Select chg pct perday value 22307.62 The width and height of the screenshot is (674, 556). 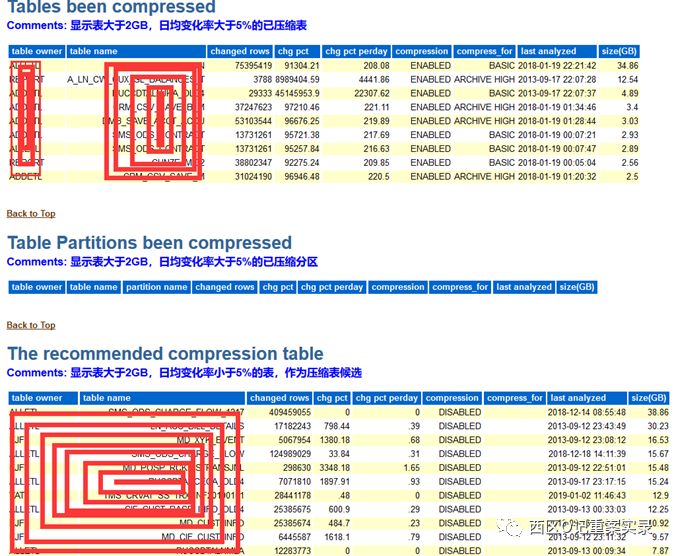[x=372, y=93]
